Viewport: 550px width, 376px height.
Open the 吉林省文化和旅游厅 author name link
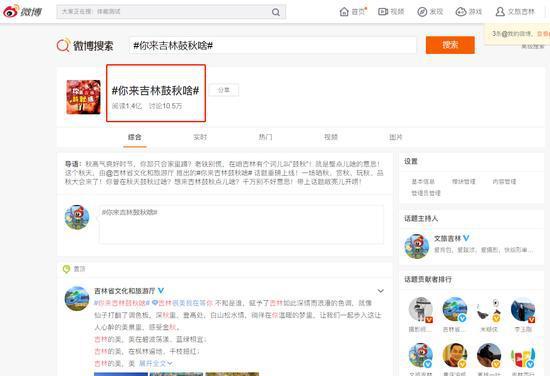[x=125, y=291]
